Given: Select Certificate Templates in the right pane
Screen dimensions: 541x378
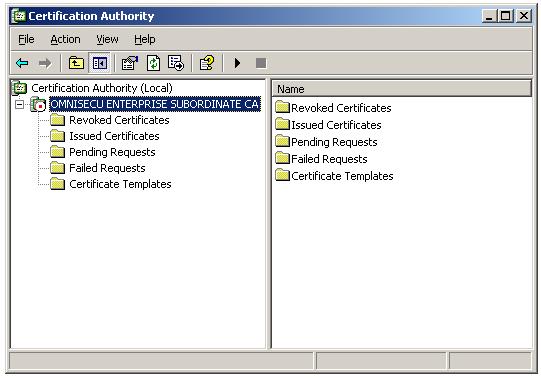Looking at the screenshot, I should (x=342, y=176).
